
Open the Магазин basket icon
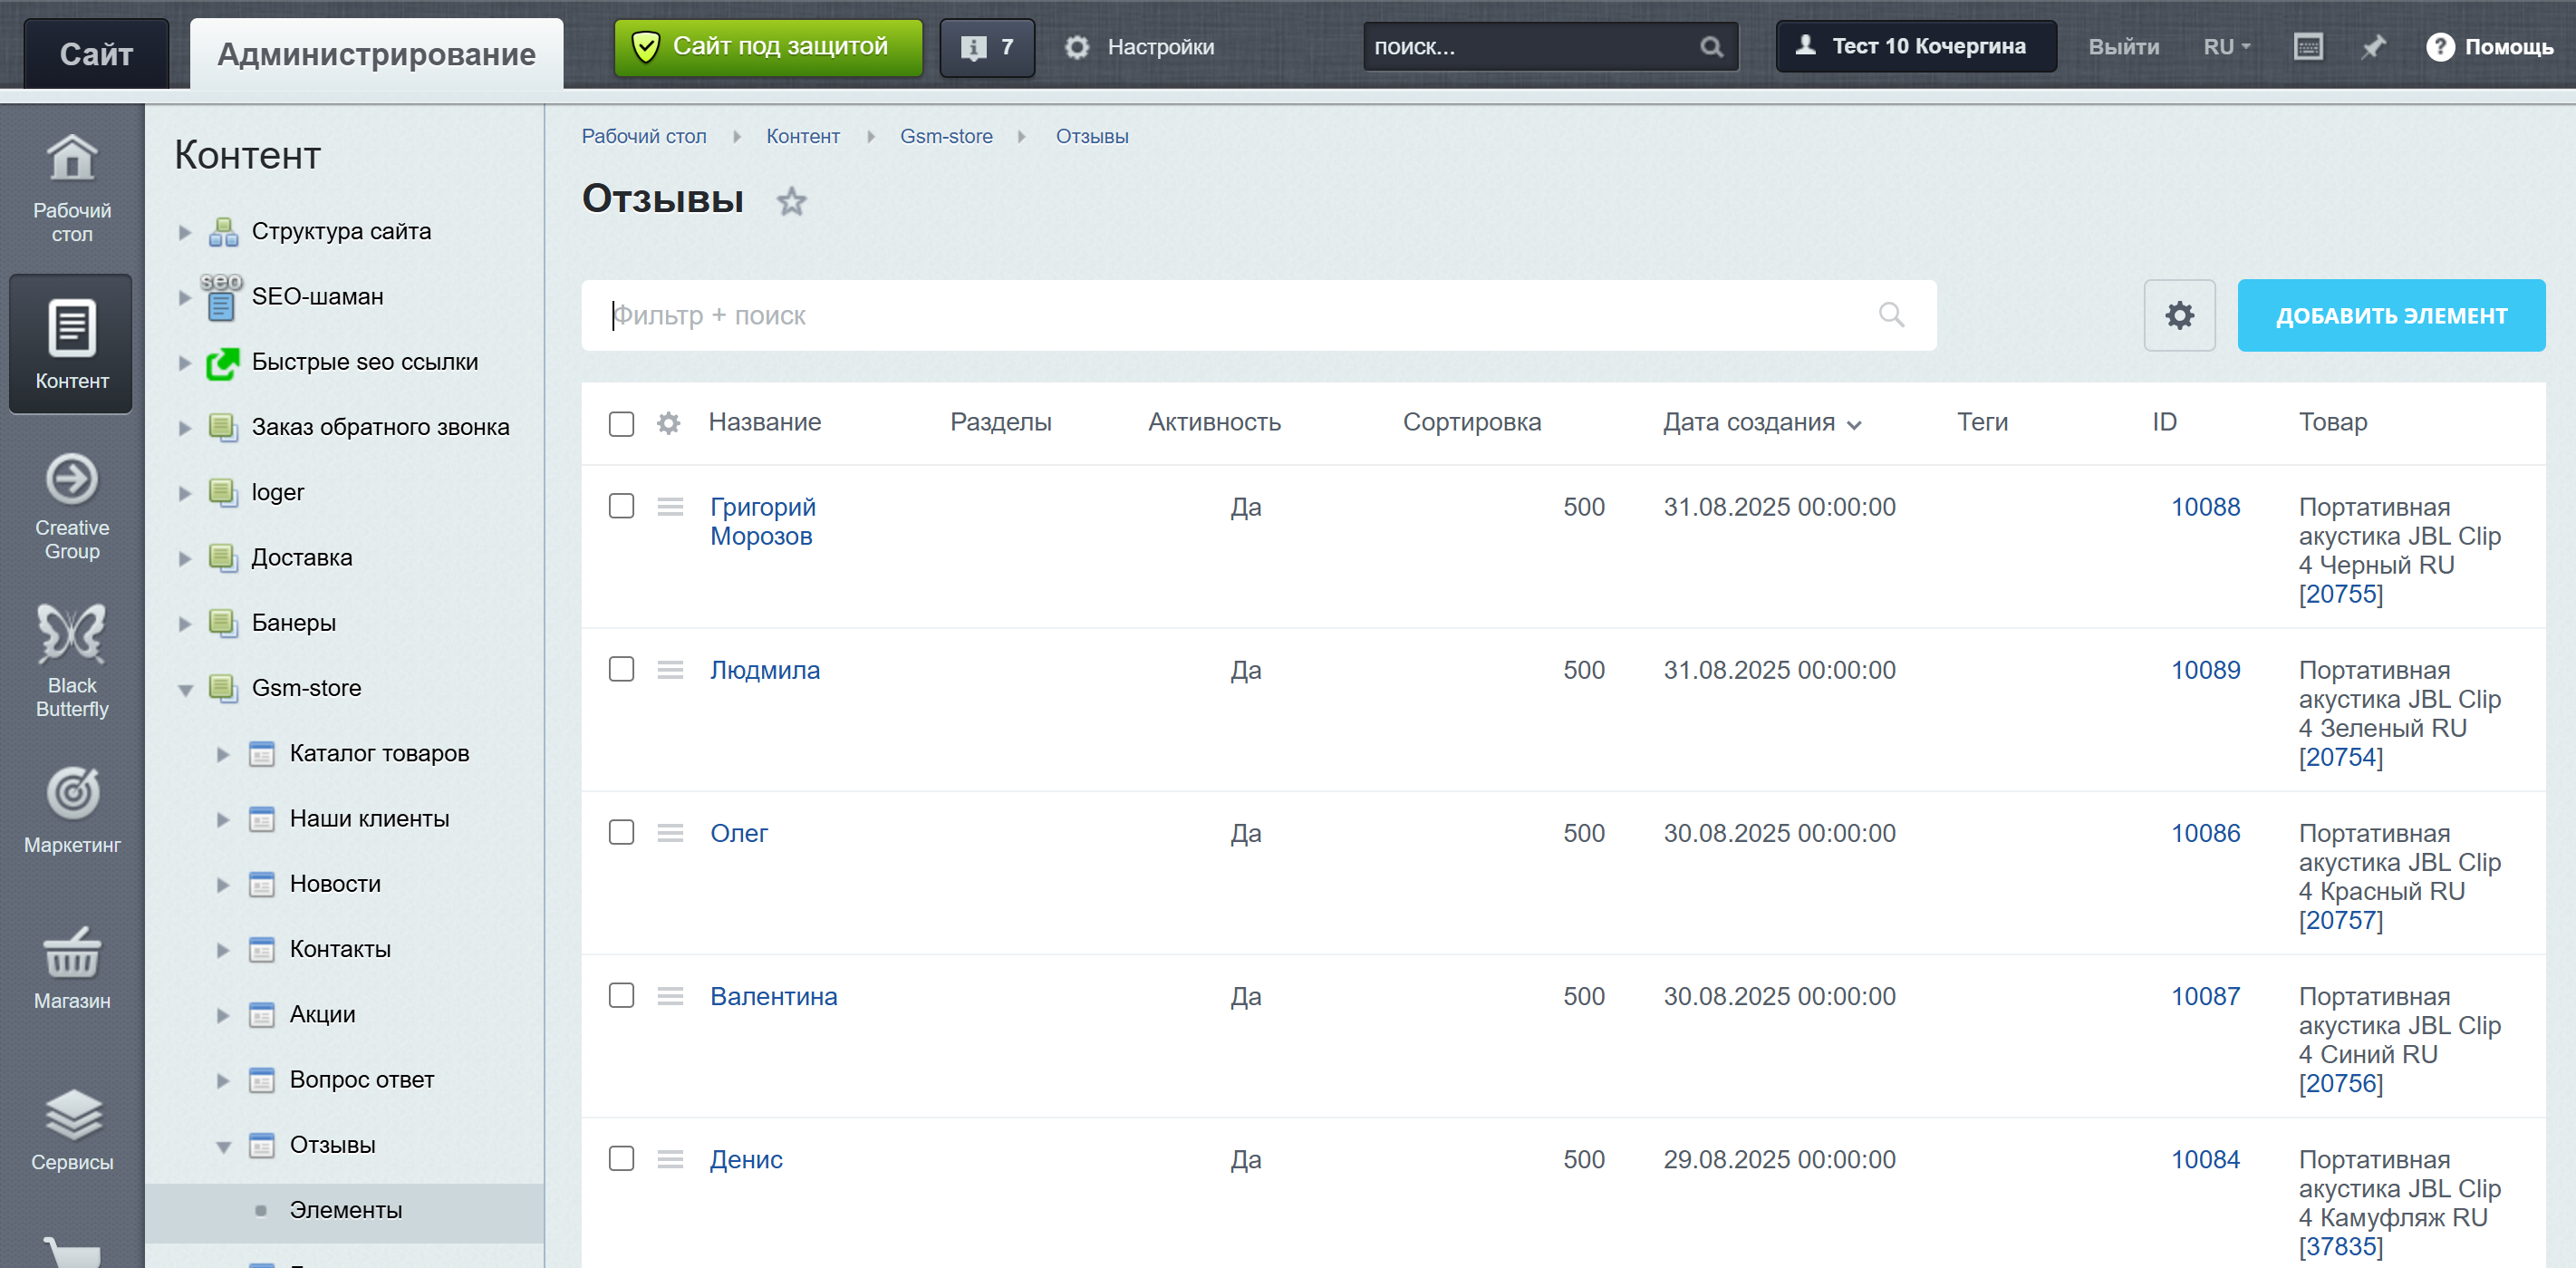[x=72, y=953]
